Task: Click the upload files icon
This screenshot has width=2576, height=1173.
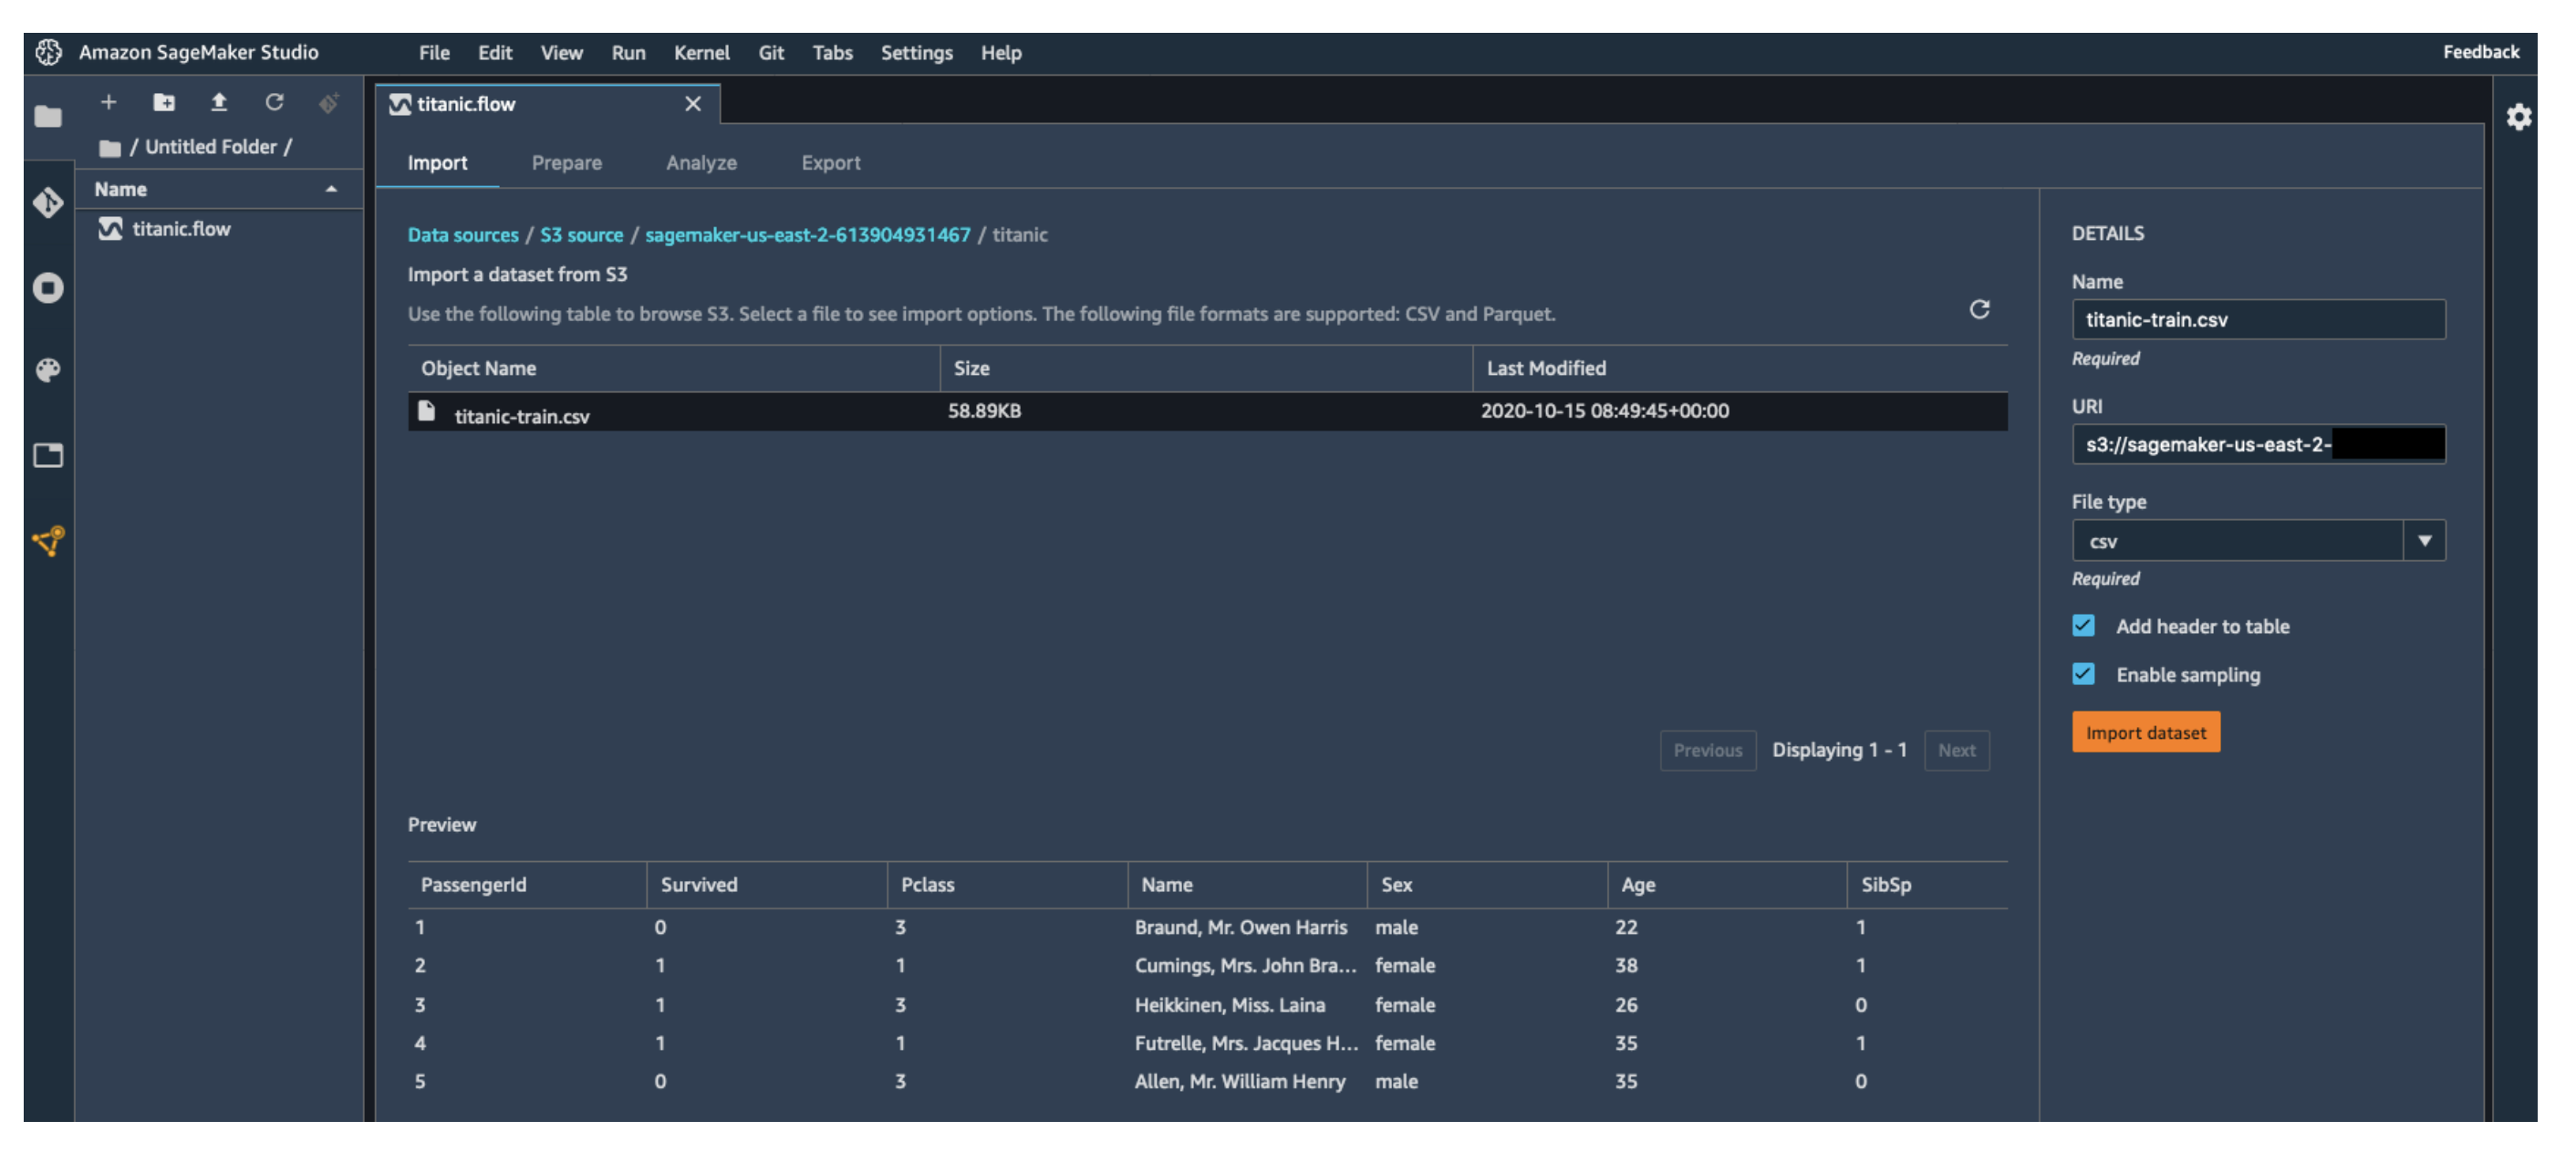Action: [x=219, y=102]
